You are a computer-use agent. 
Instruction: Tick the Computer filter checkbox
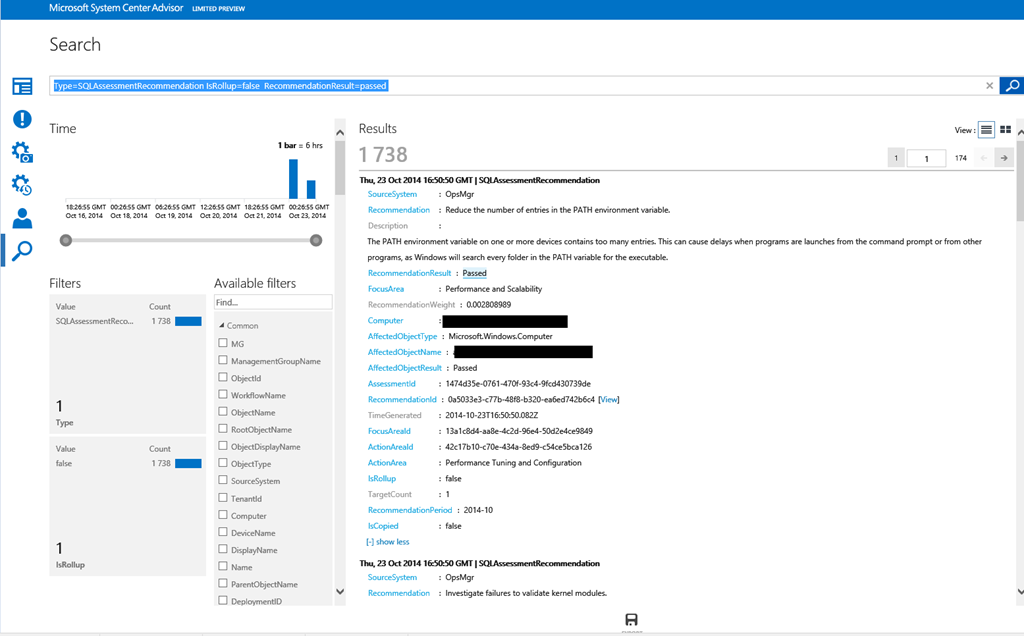223,516
